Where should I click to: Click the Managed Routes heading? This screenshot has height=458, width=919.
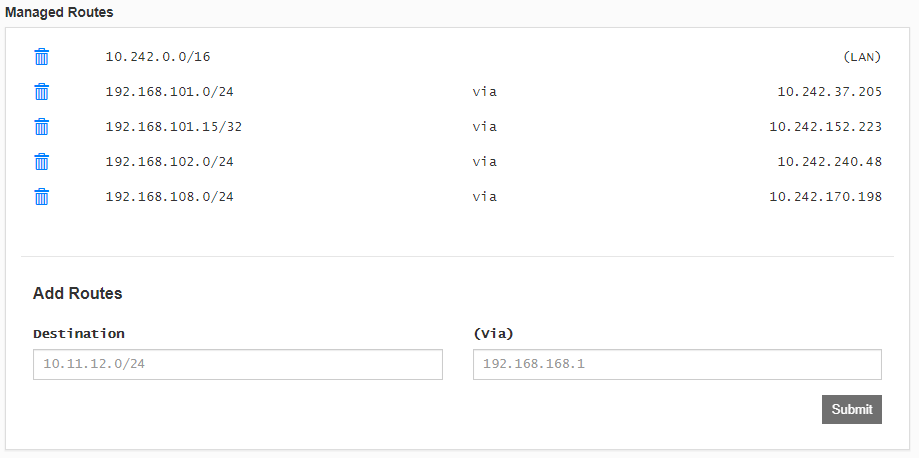coord(59,13)
